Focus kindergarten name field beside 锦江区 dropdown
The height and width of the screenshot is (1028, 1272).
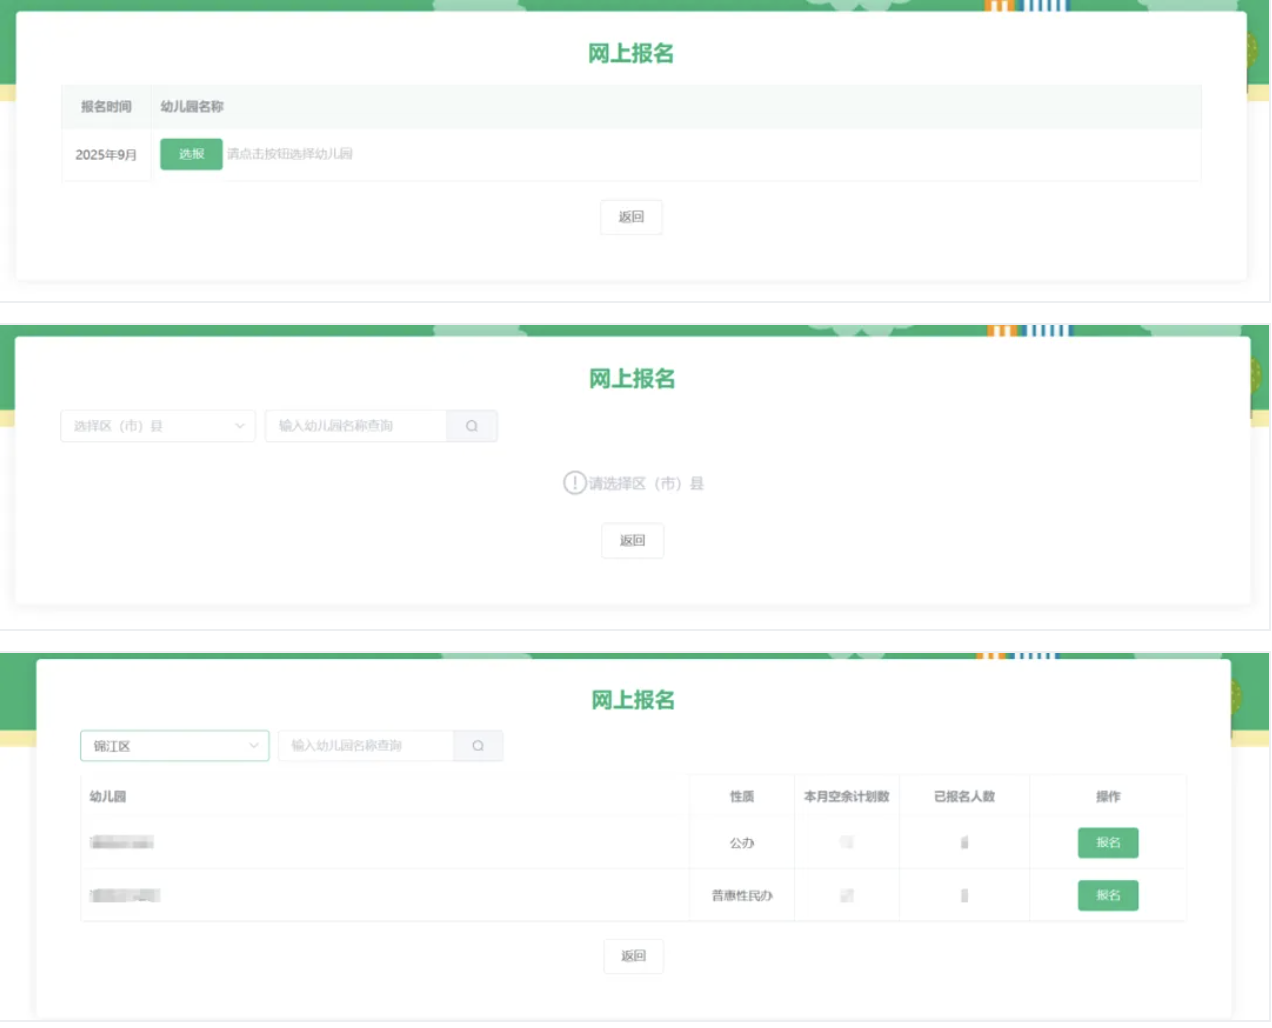point(366,746)
